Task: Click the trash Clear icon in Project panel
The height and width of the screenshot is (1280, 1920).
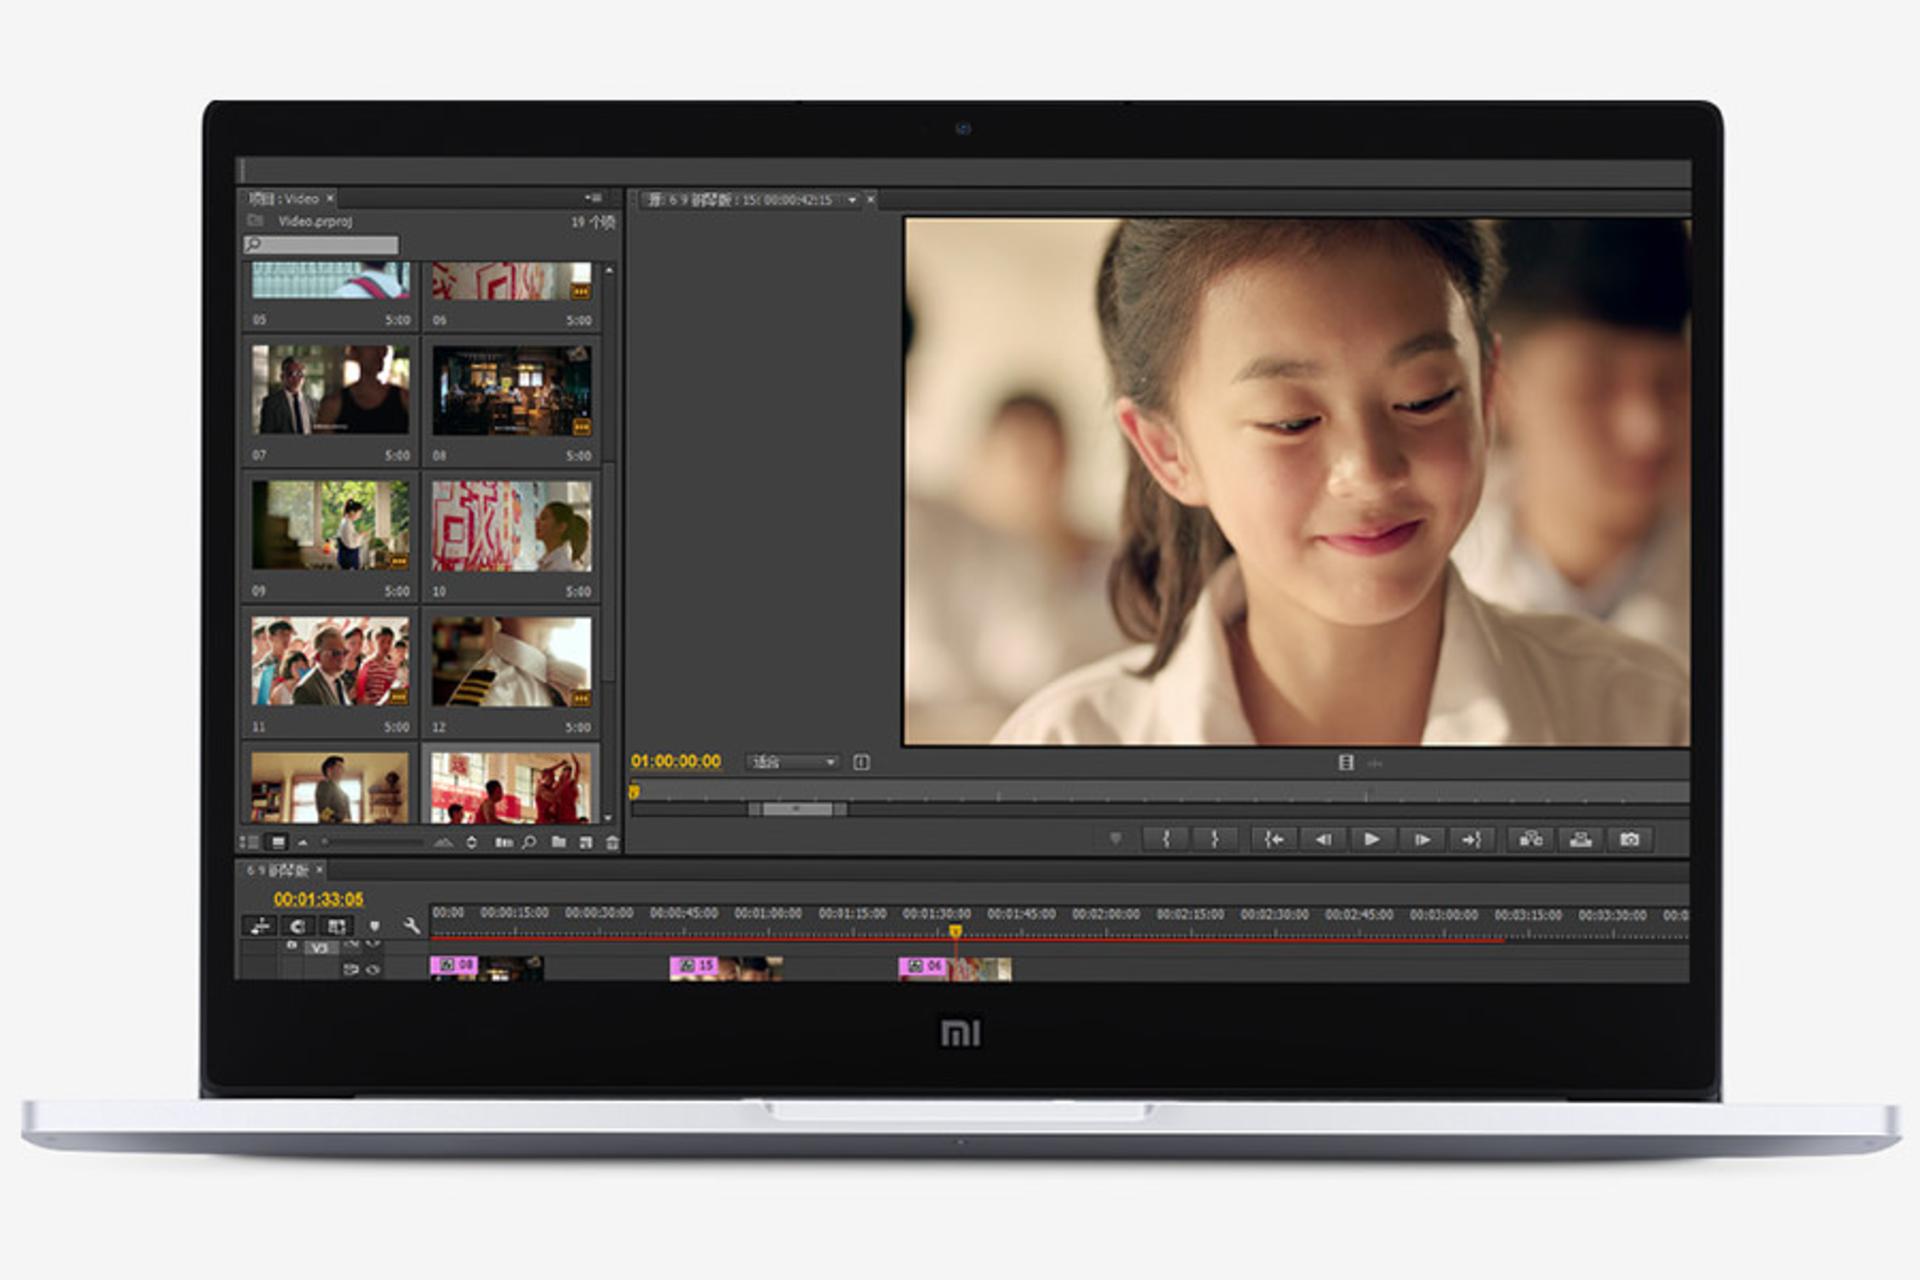Action: (610, 843)
